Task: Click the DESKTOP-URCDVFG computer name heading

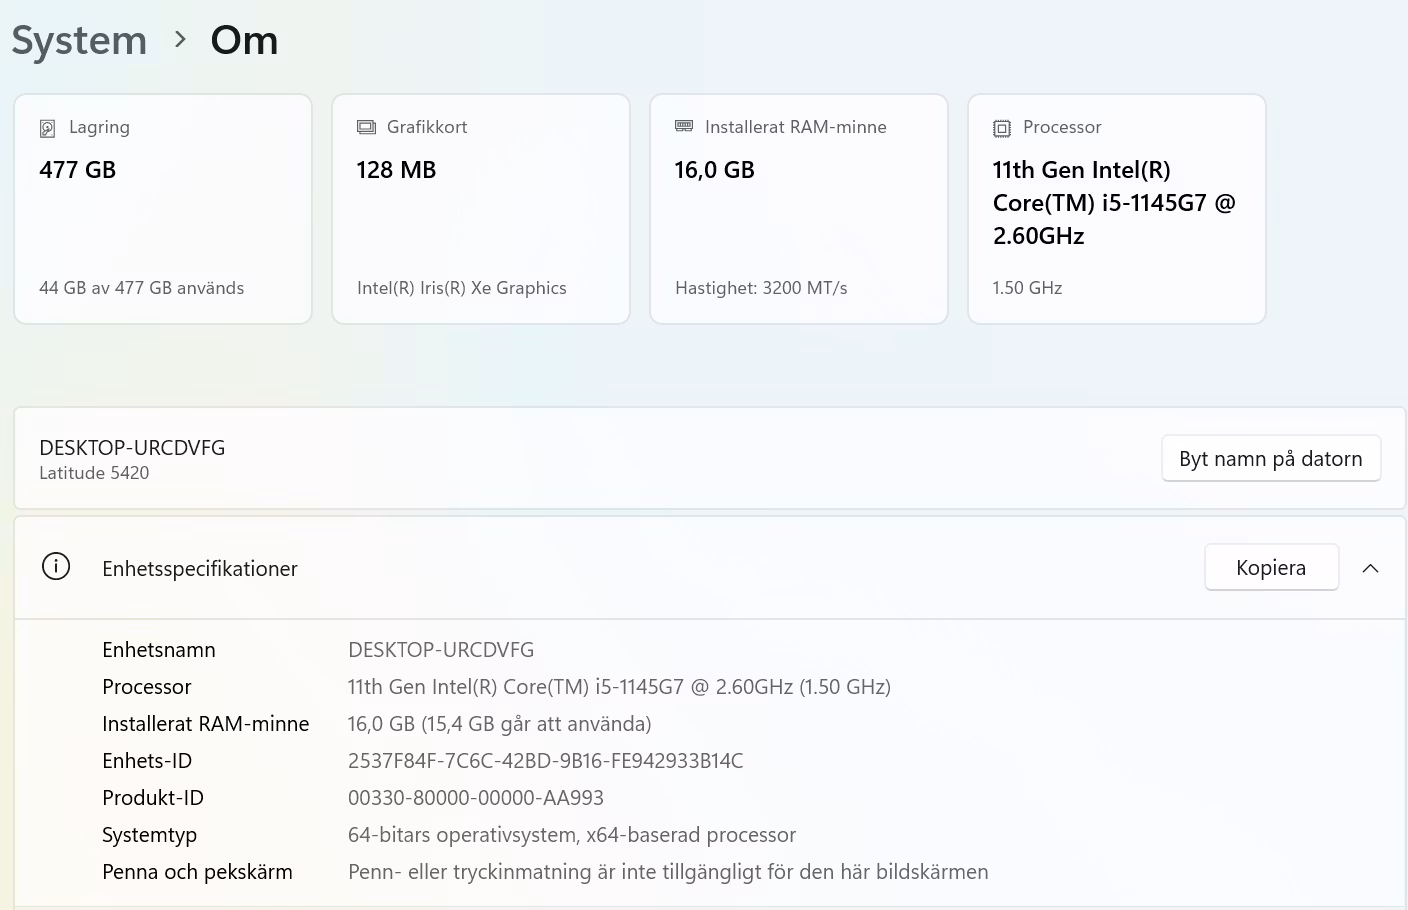Action: coord(132,448)
